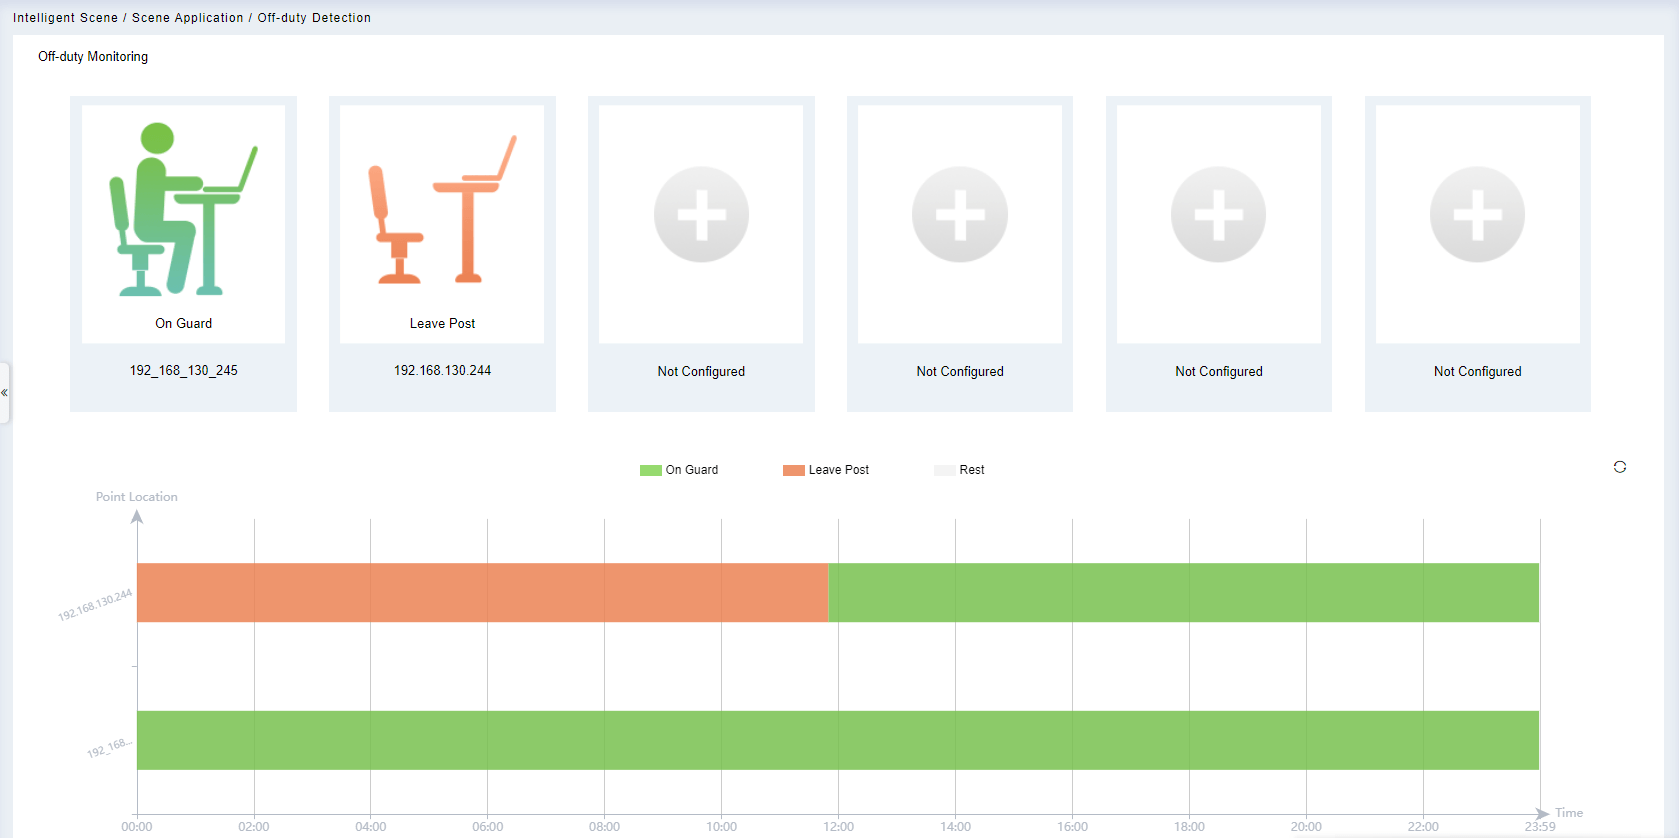1679x838 pixels.
Task: Select the Off-duty Detection breadcrumb item
Action: [314, 18]
